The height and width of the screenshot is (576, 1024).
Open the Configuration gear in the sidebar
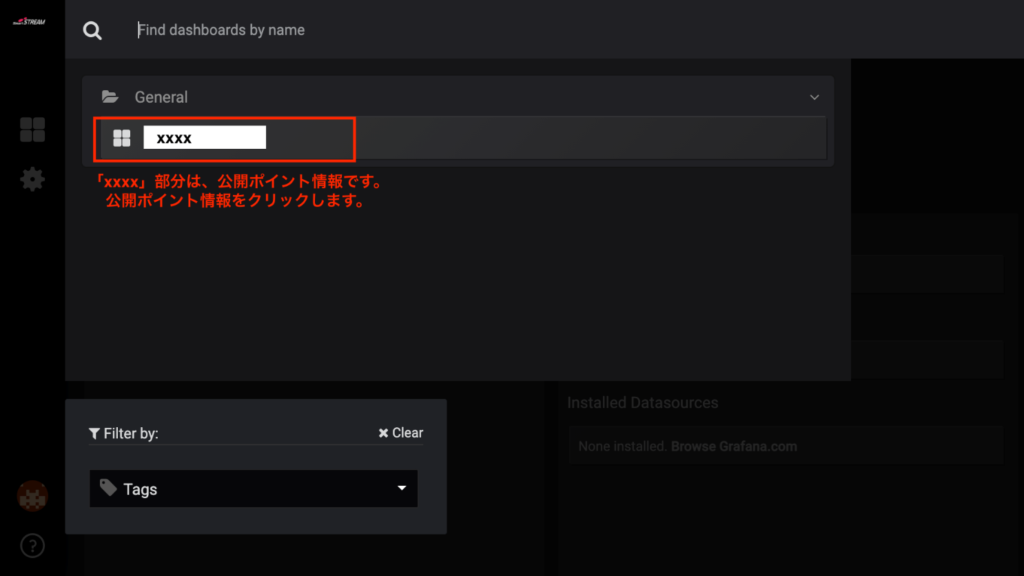click(32, 179)
